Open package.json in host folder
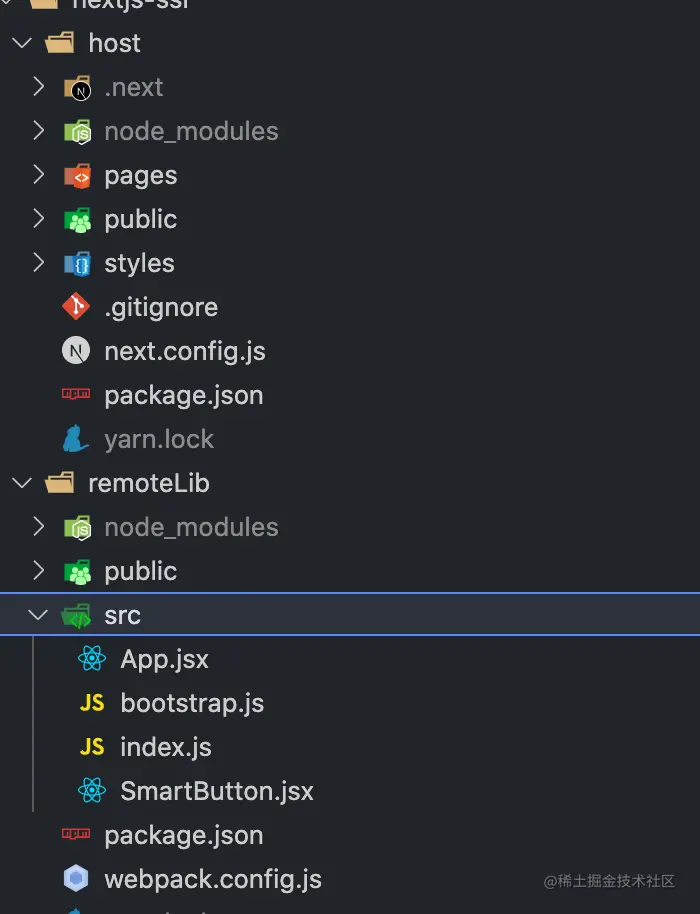 click(184, 396)
